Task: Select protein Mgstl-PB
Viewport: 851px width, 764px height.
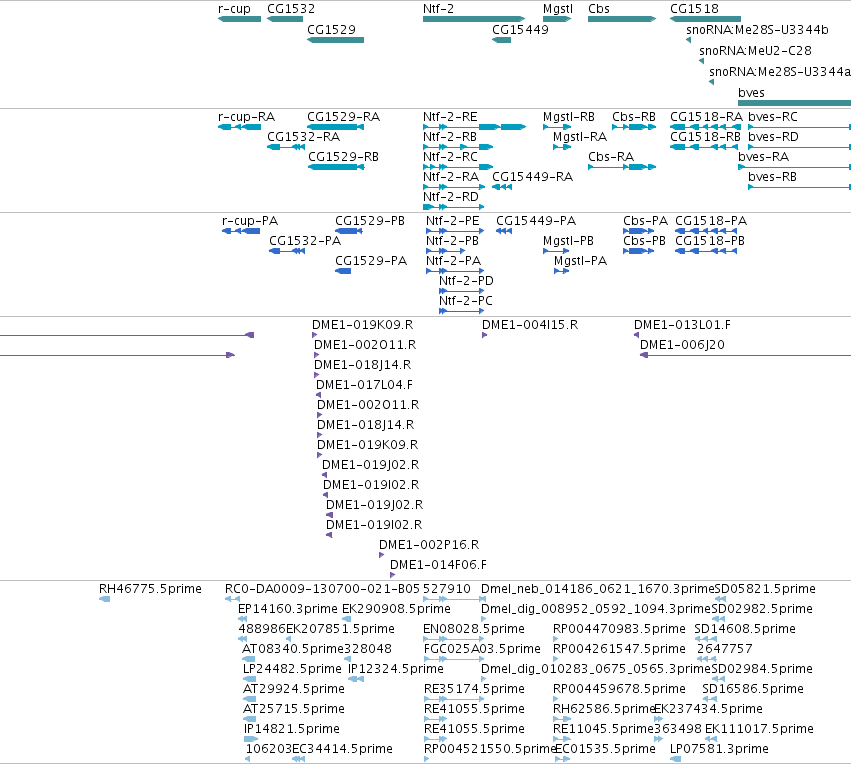Action: [x=556, y=251]
